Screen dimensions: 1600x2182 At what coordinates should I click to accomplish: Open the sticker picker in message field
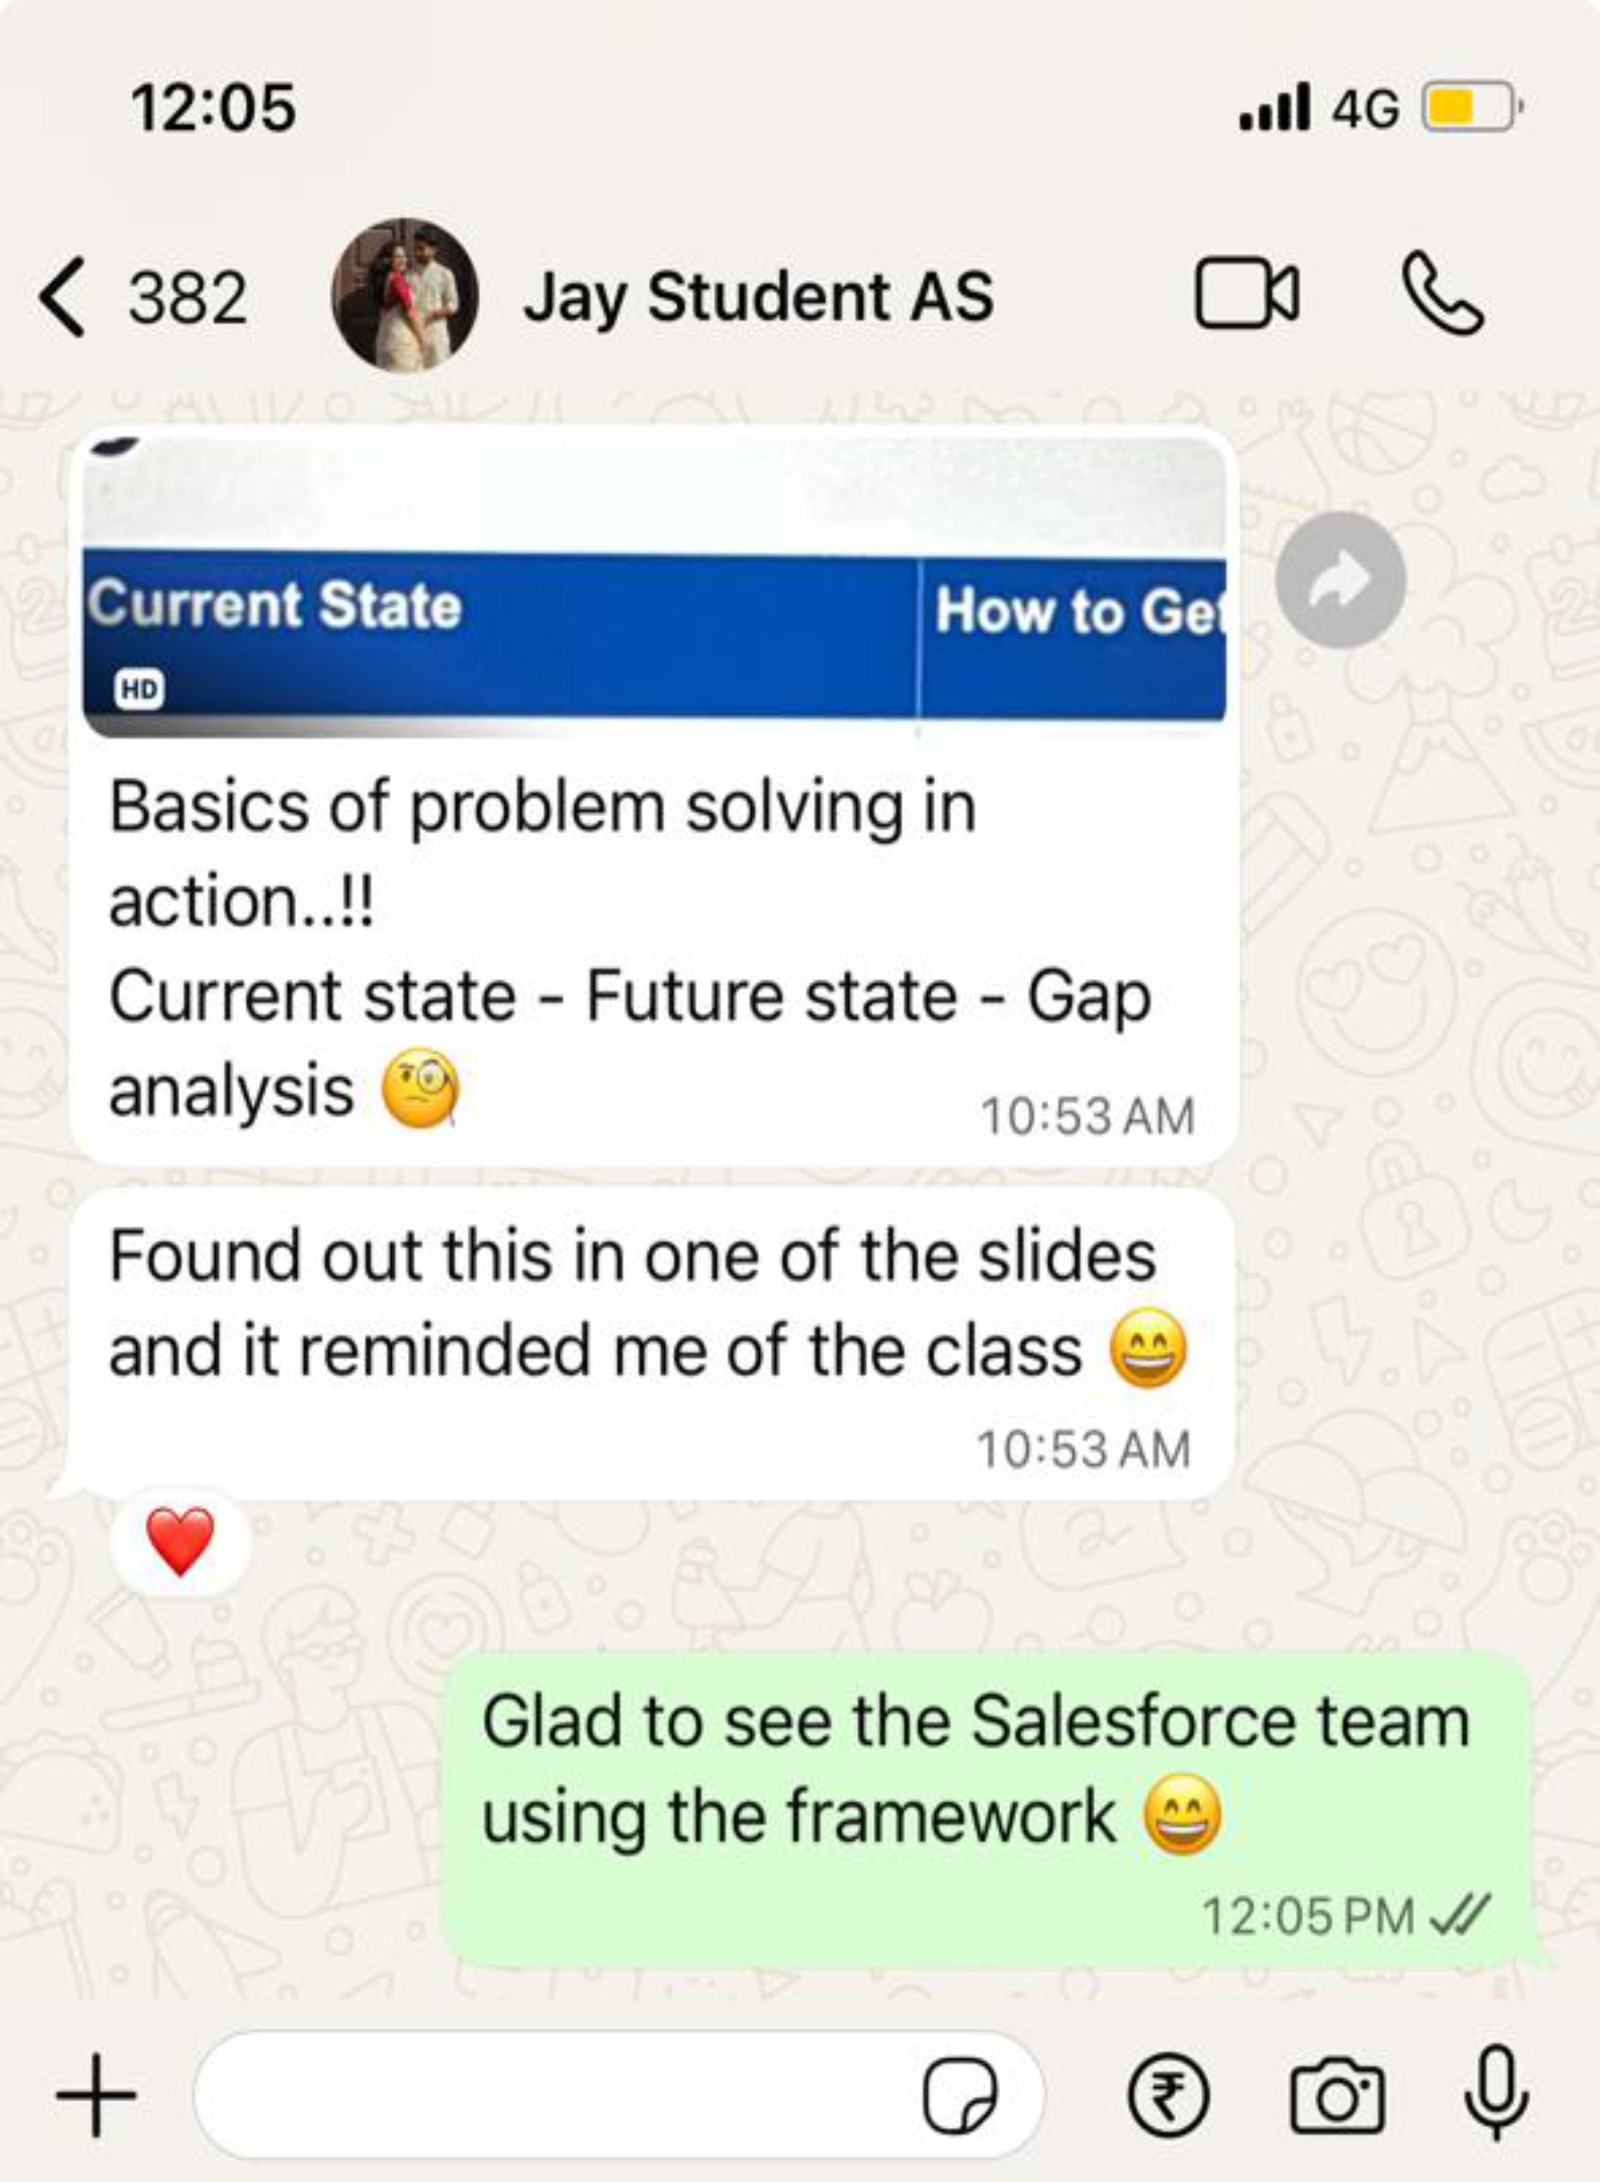click(959, 2096)
